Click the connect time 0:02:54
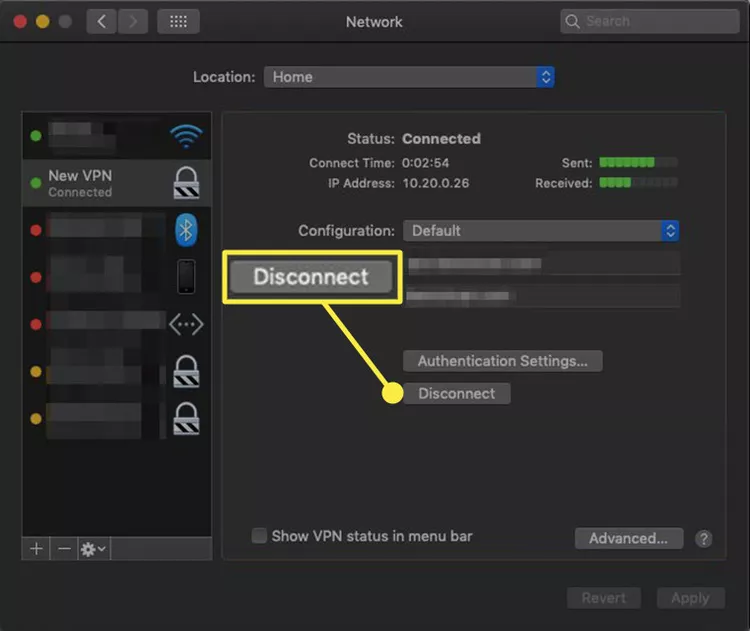 click(426, 163)
